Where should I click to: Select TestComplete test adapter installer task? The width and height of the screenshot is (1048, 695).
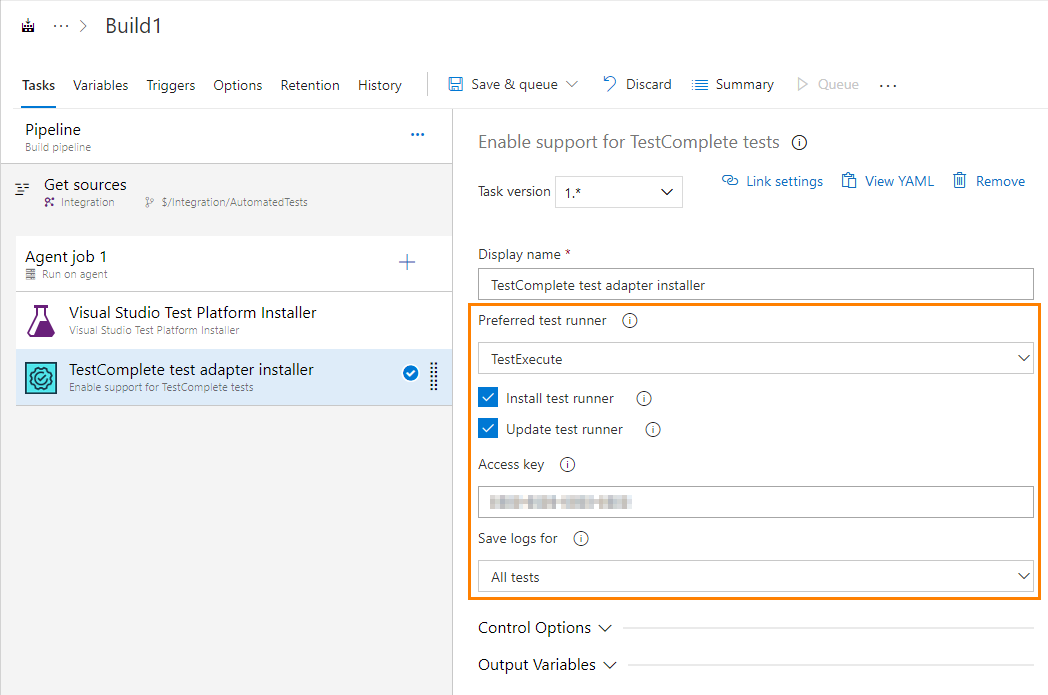[234, 378]
